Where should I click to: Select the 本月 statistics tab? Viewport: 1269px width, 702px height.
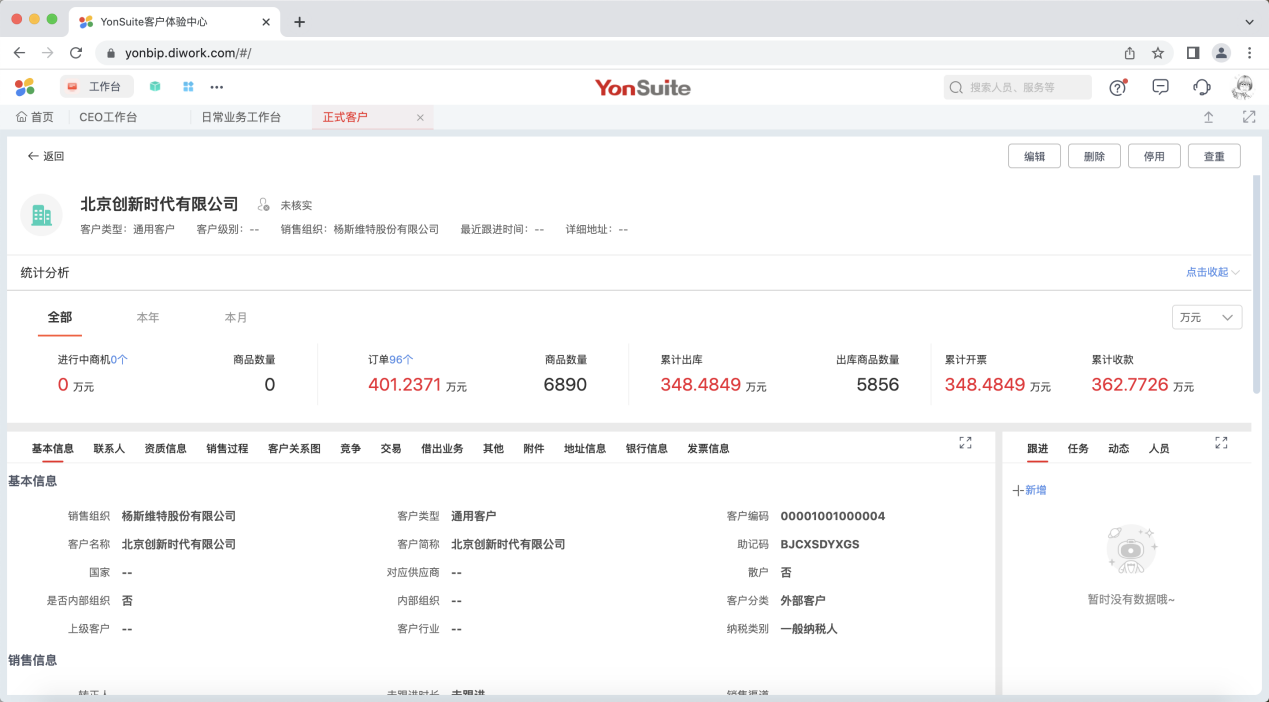point(236,317)
